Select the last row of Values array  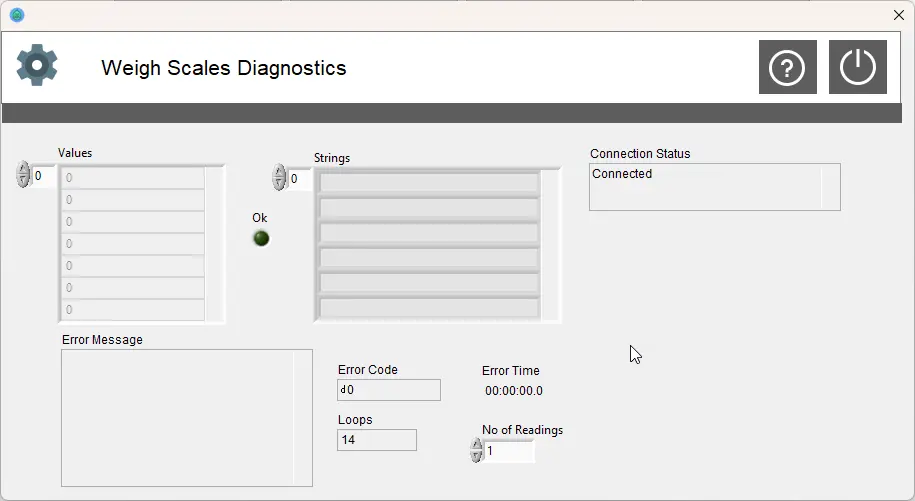pyautogui.click(x=133, y=310)
